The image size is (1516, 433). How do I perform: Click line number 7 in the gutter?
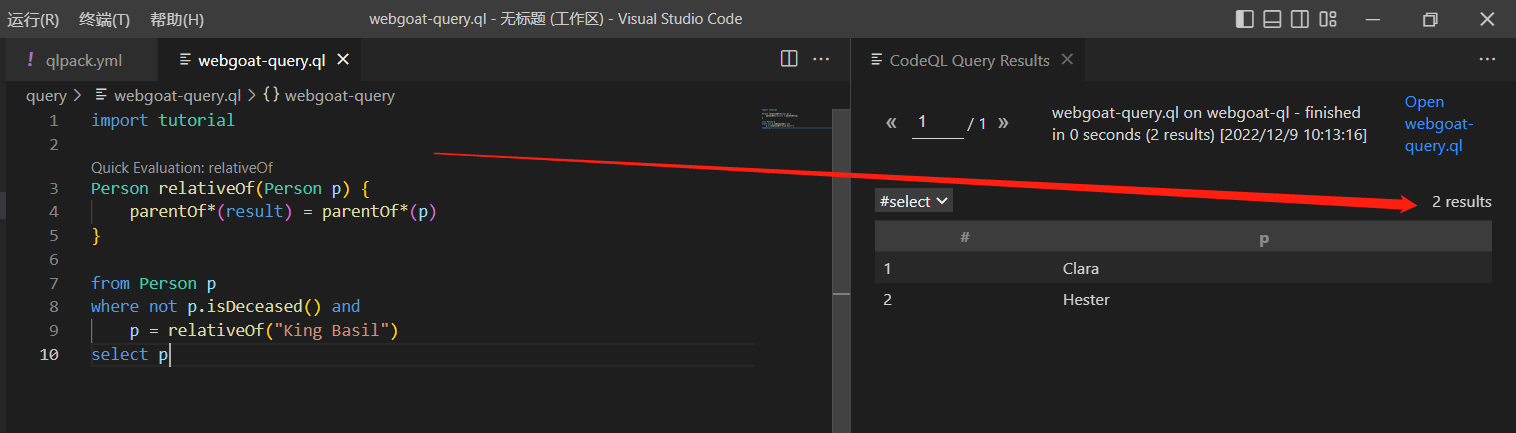(53, 283)
